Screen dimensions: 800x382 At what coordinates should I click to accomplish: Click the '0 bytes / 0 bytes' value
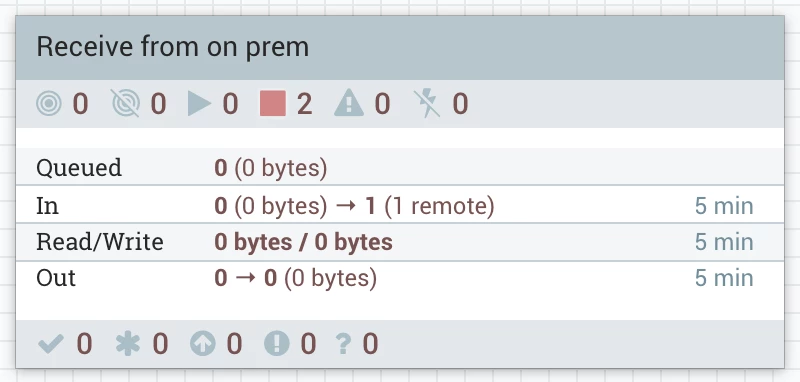click(304, 242)
